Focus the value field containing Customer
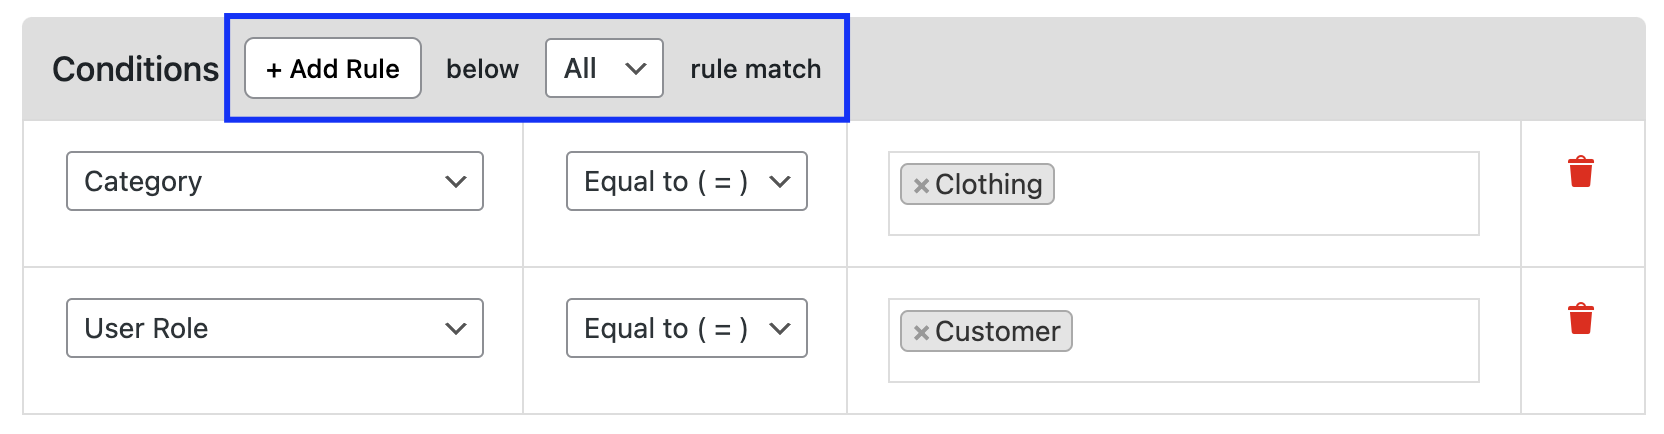The height and width of the screenshot is (434, 1664). pos(1184,340)
